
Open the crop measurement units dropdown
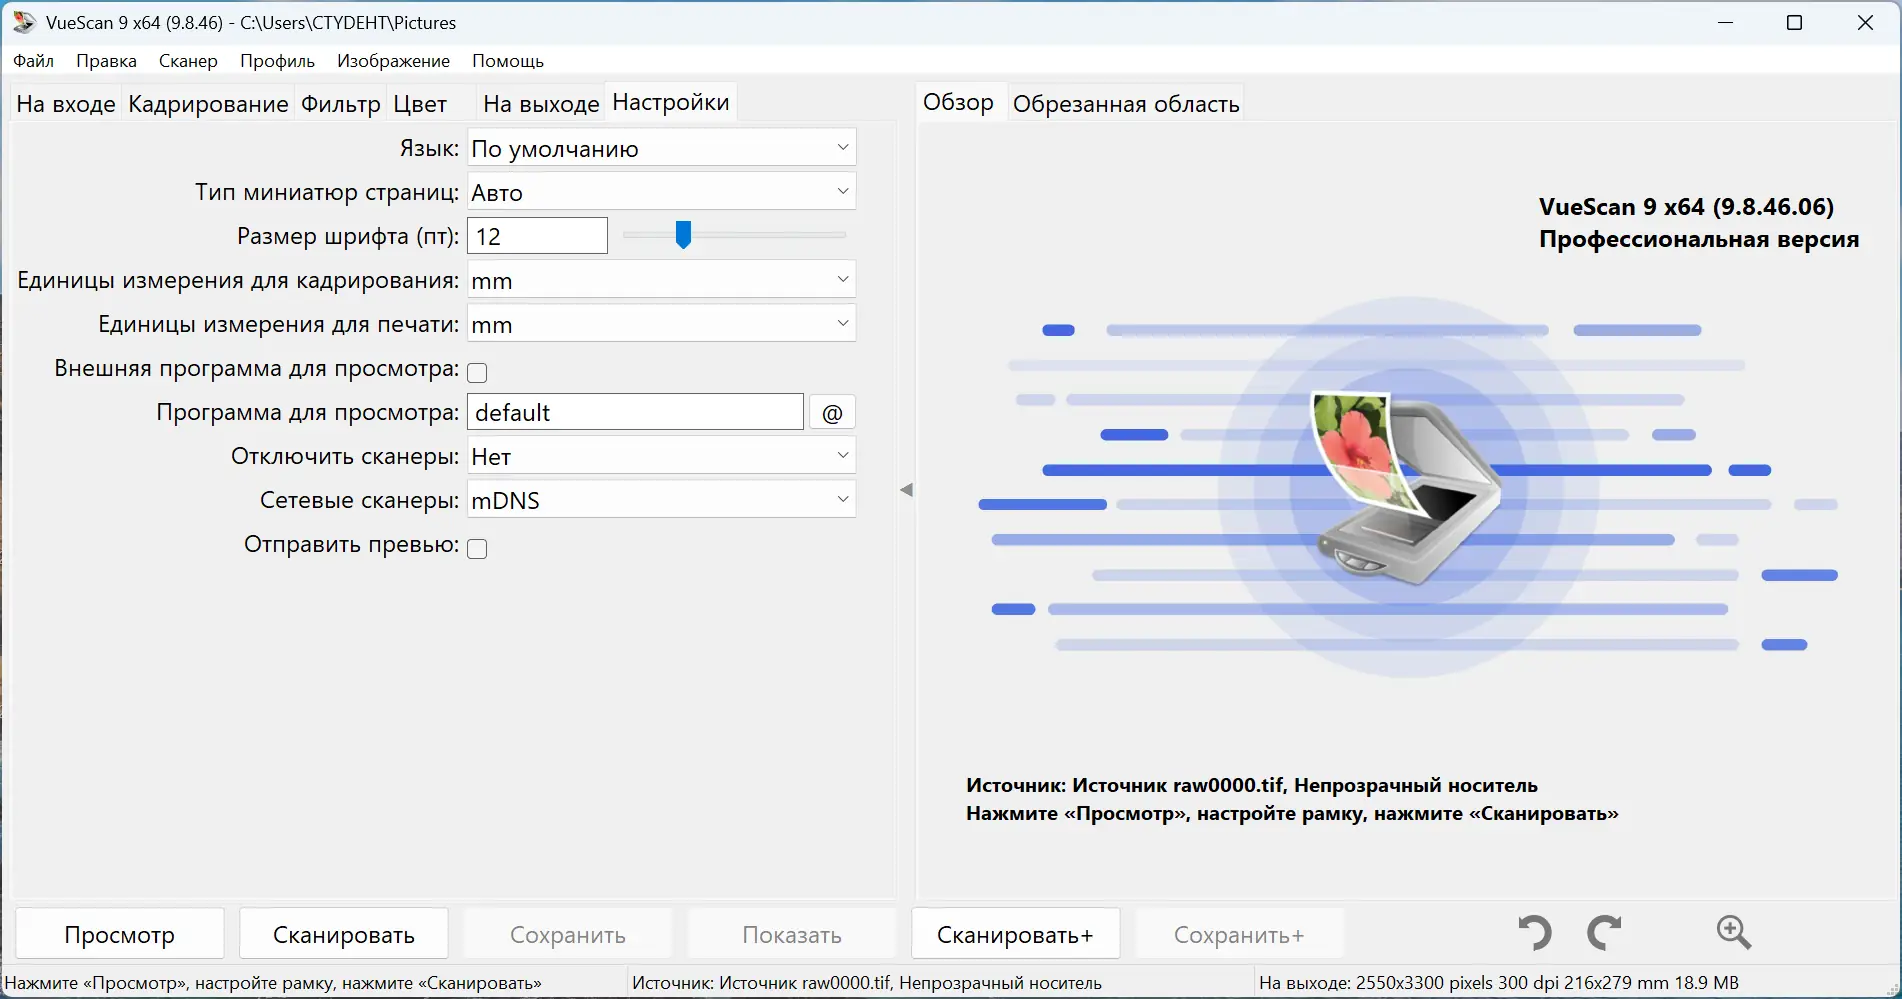662,280
